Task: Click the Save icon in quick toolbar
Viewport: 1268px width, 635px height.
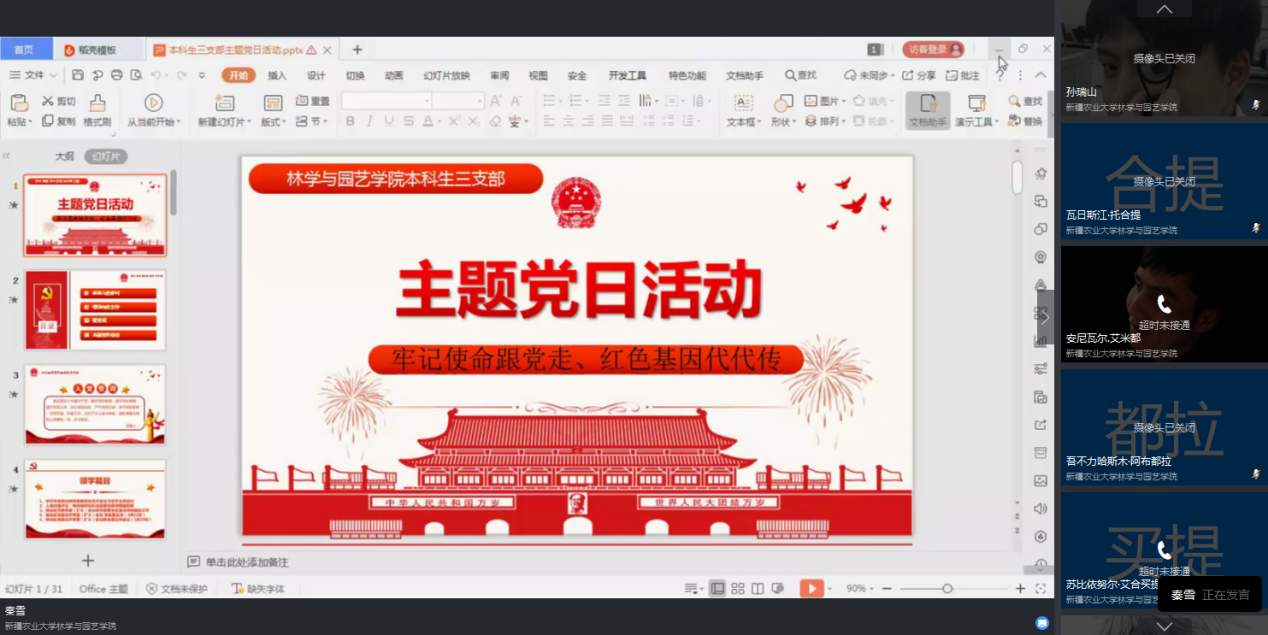Action: pos(78,75)
